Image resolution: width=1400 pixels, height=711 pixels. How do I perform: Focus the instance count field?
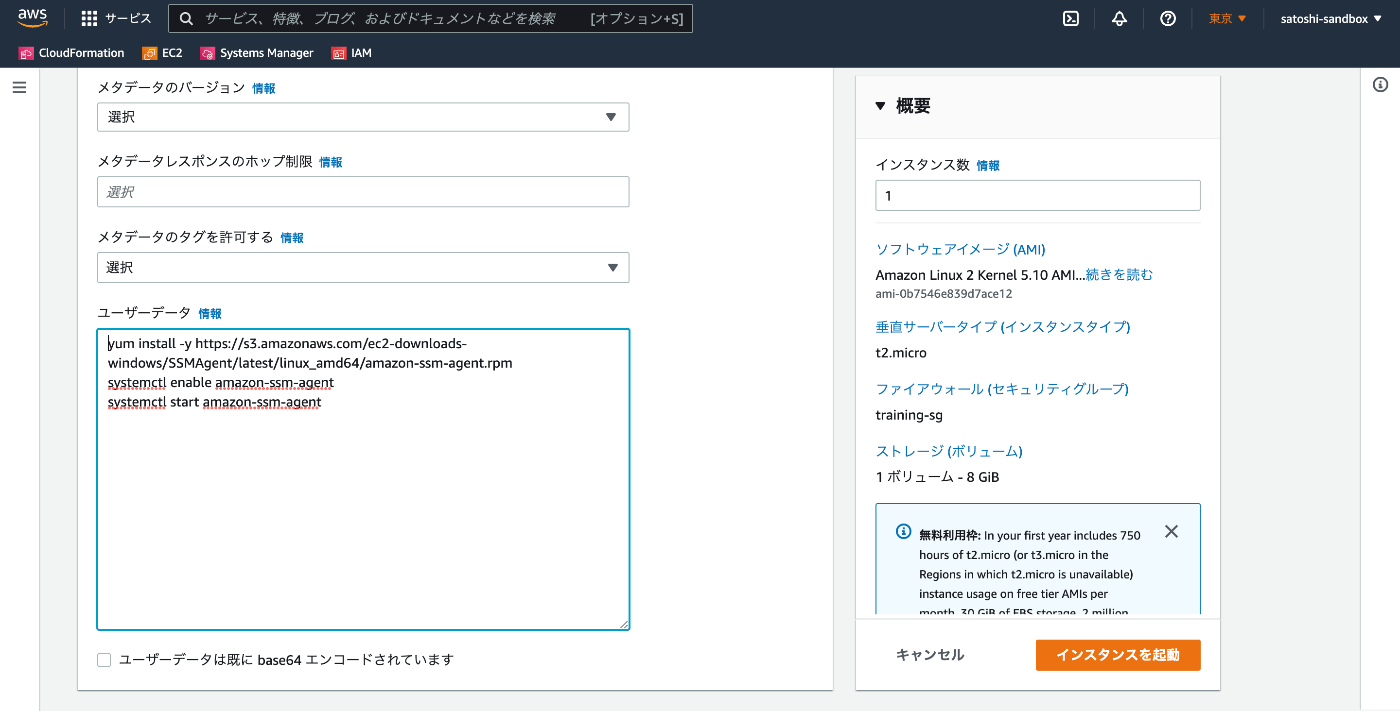(1038, 196)
